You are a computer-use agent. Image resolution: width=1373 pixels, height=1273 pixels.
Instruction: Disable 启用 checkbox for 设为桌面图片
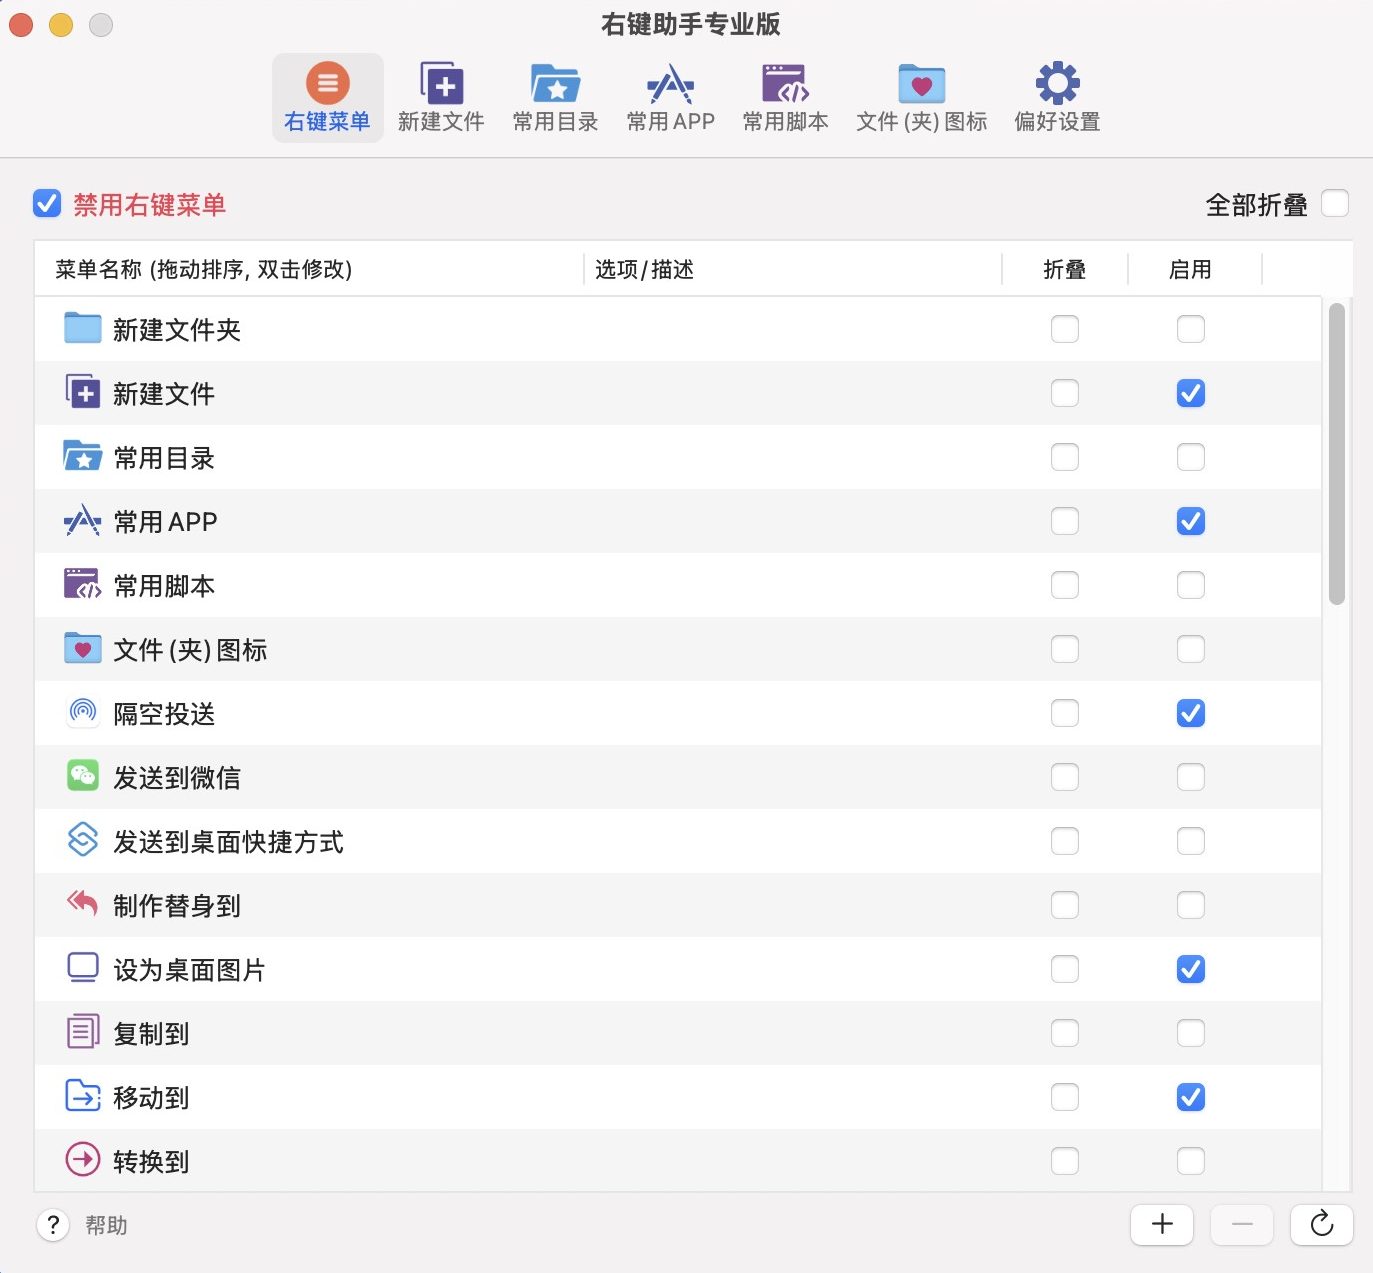point(1190,969)
